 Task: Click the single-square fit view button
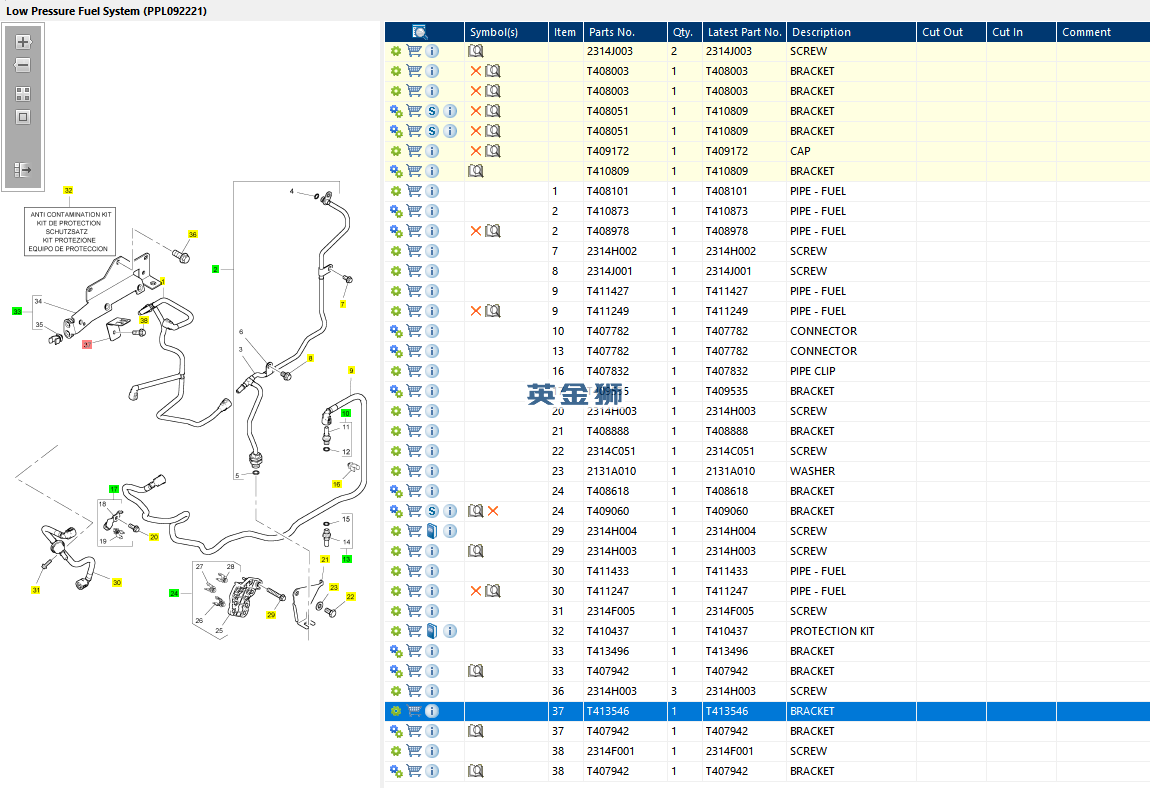coord(23,117)
